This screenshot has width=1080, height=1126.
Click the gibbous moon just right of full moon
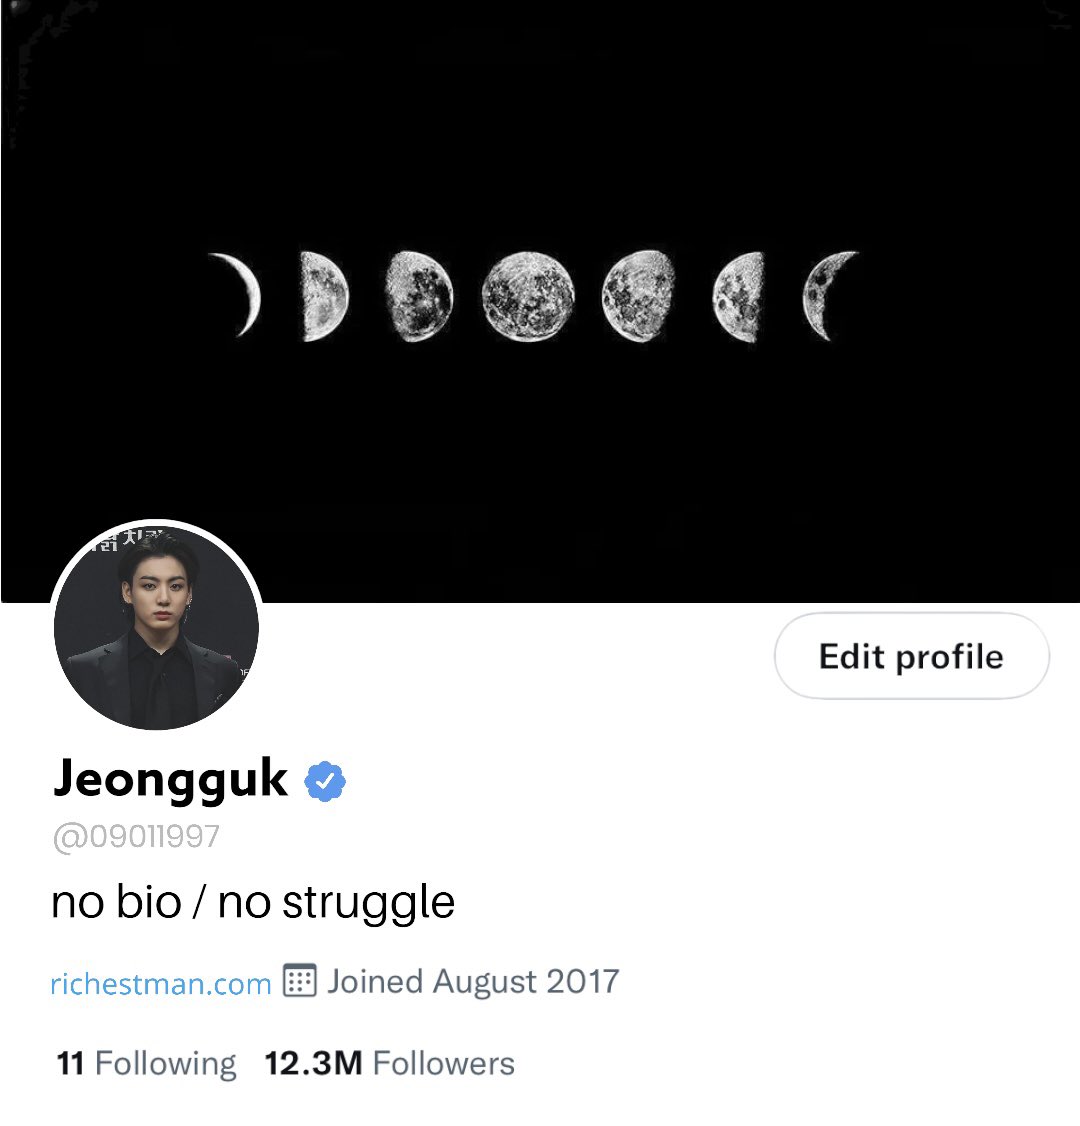638,296
